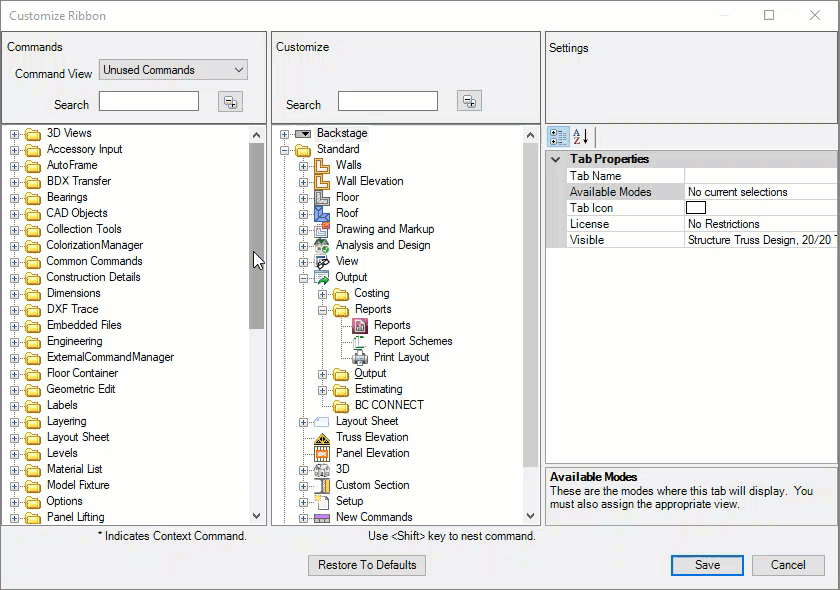
Task: Select the Geometric Edit folder
Action: tap(81, 390)
